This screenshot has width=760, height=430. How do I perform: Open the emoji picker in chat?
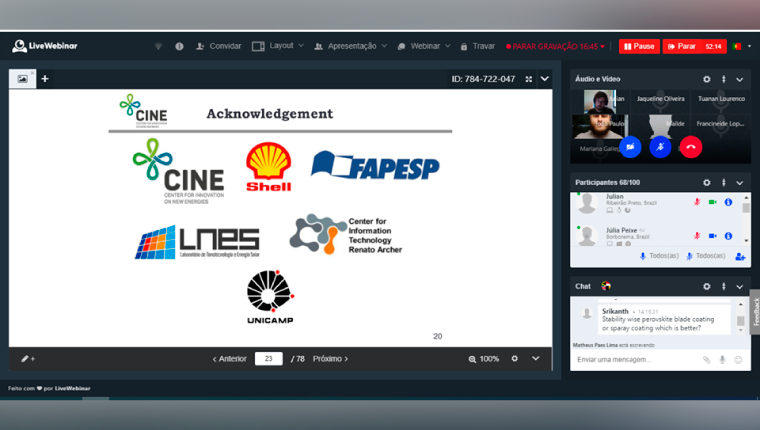click(738, 360)
